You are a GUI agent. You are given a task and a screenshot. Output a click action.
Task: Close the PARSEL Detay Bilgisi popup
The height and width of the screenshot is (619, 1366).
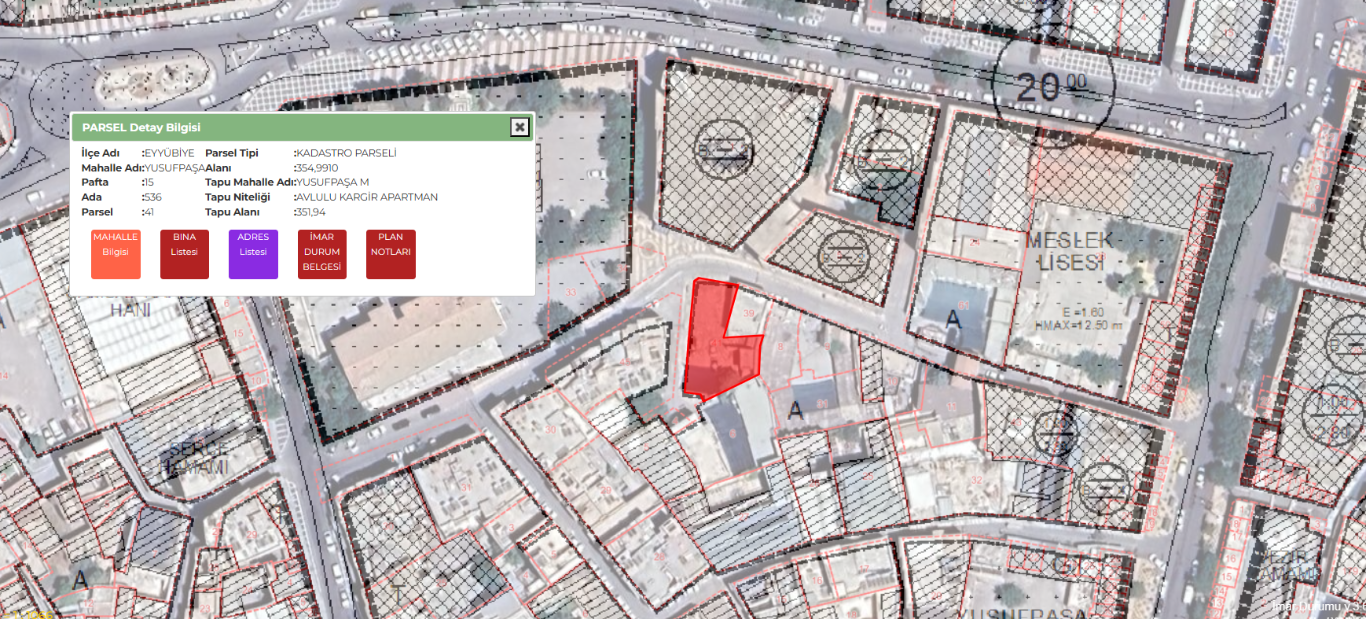click(x=519, y=127)
